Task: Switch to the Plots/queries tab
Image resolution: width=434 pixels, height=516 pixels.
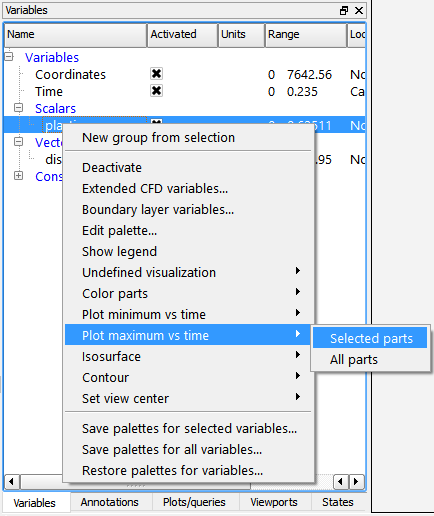Action: click(x=194, y=502)
